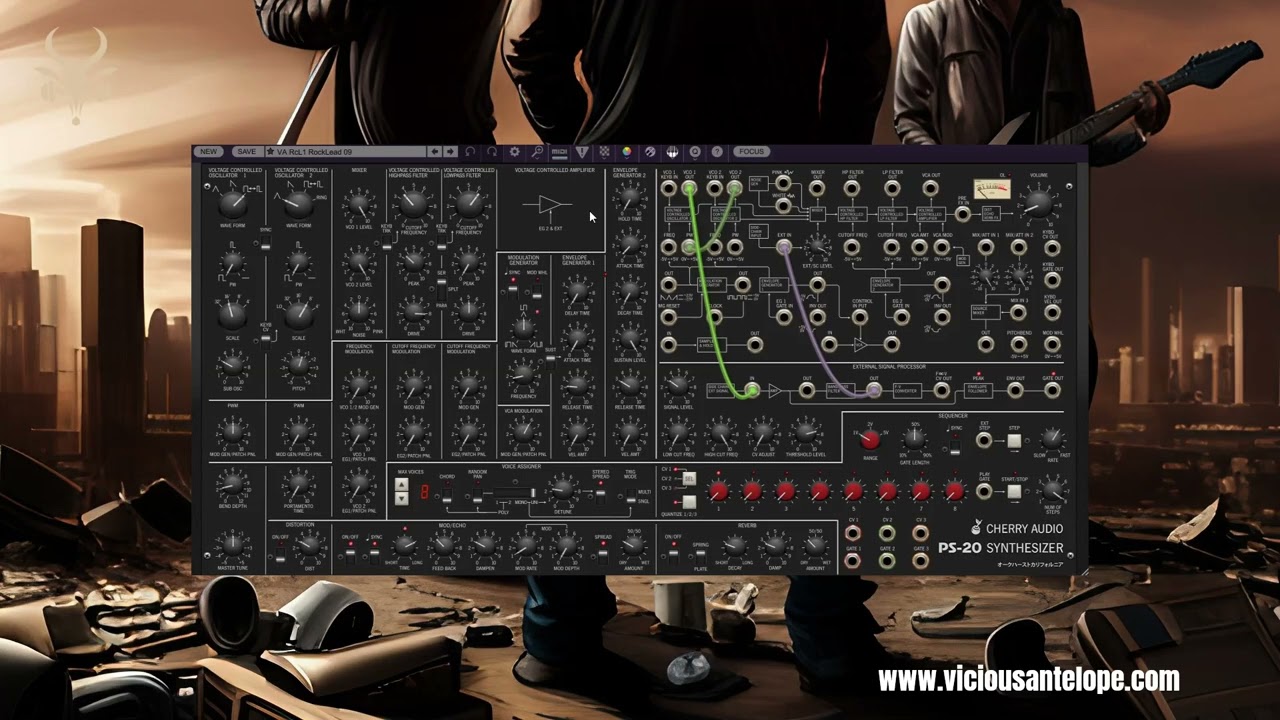Toggle the modulation generator MOD WHL switch
This screenshot has height=720, width=1280.
[536, 289]
